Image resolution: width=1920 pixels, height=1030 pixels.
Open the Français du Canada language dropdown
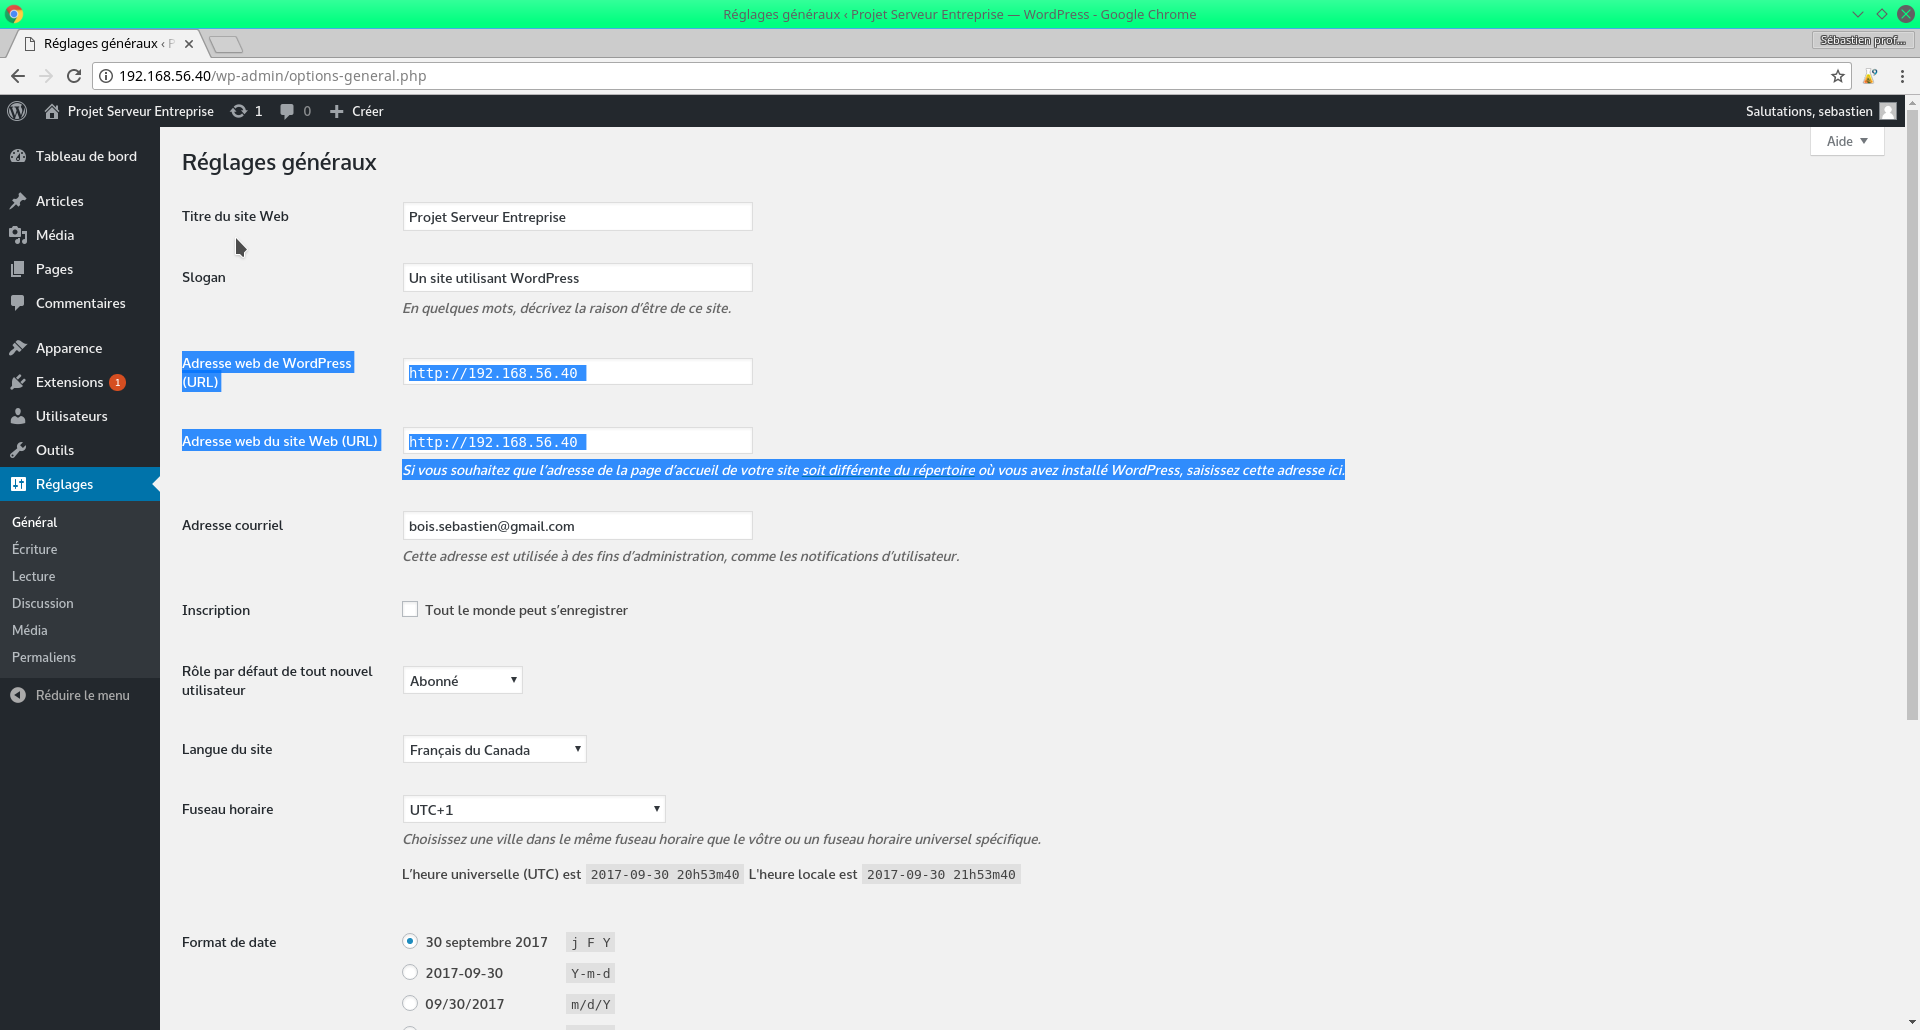pyautogui.click(x=494, y=749)
